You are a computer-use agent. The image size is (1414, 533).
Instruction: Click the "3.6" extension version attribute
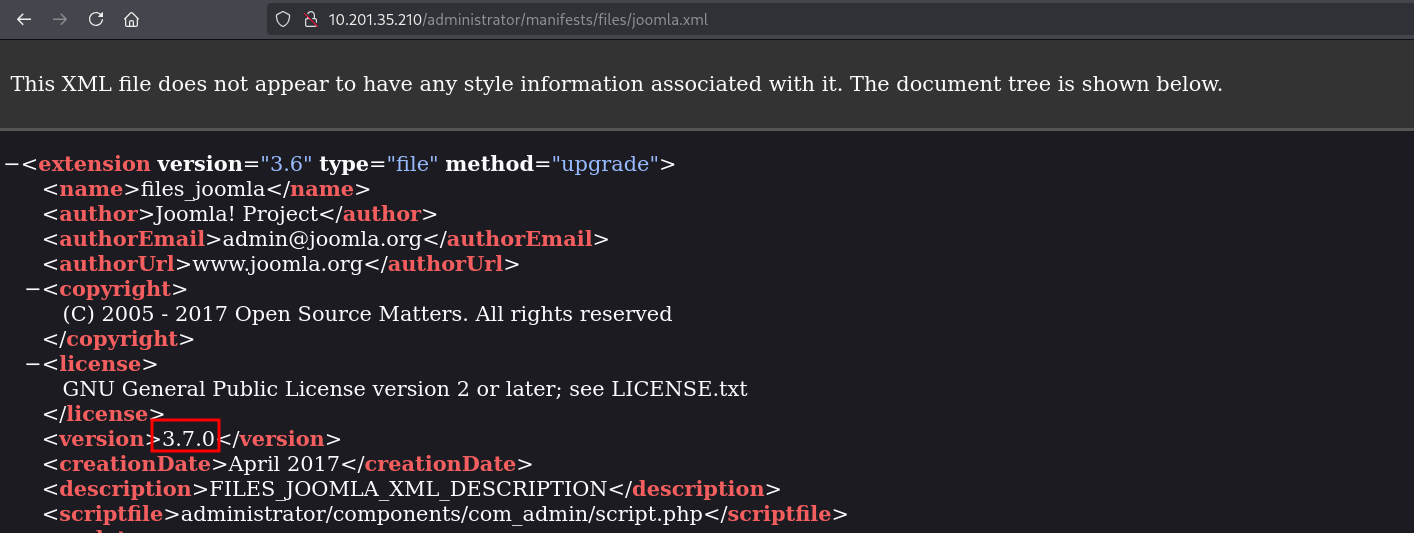pyautogui.click(x=286, y=164)
